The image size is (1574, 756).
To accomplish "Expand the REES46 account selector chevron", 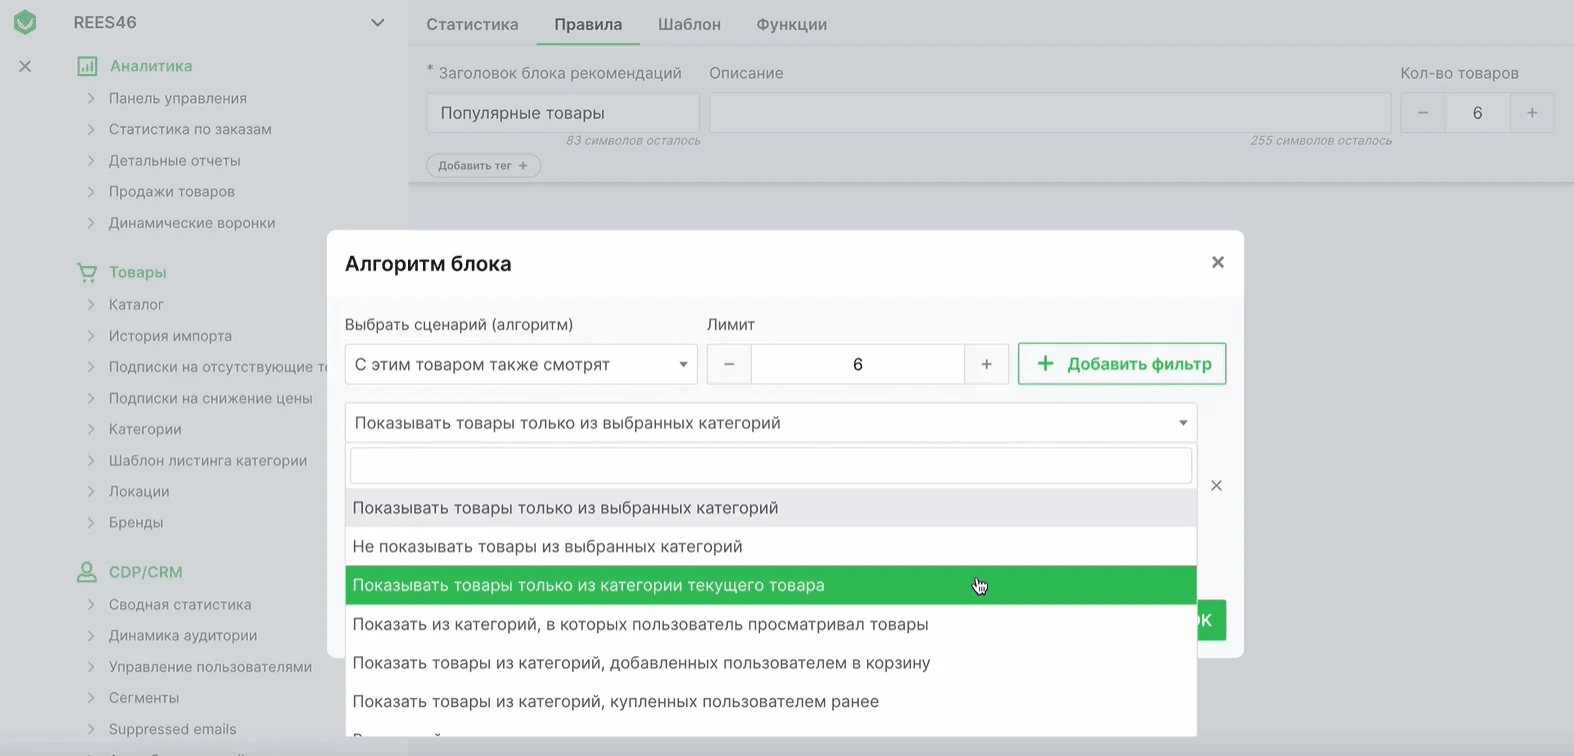I will click(x=377, y=22).
